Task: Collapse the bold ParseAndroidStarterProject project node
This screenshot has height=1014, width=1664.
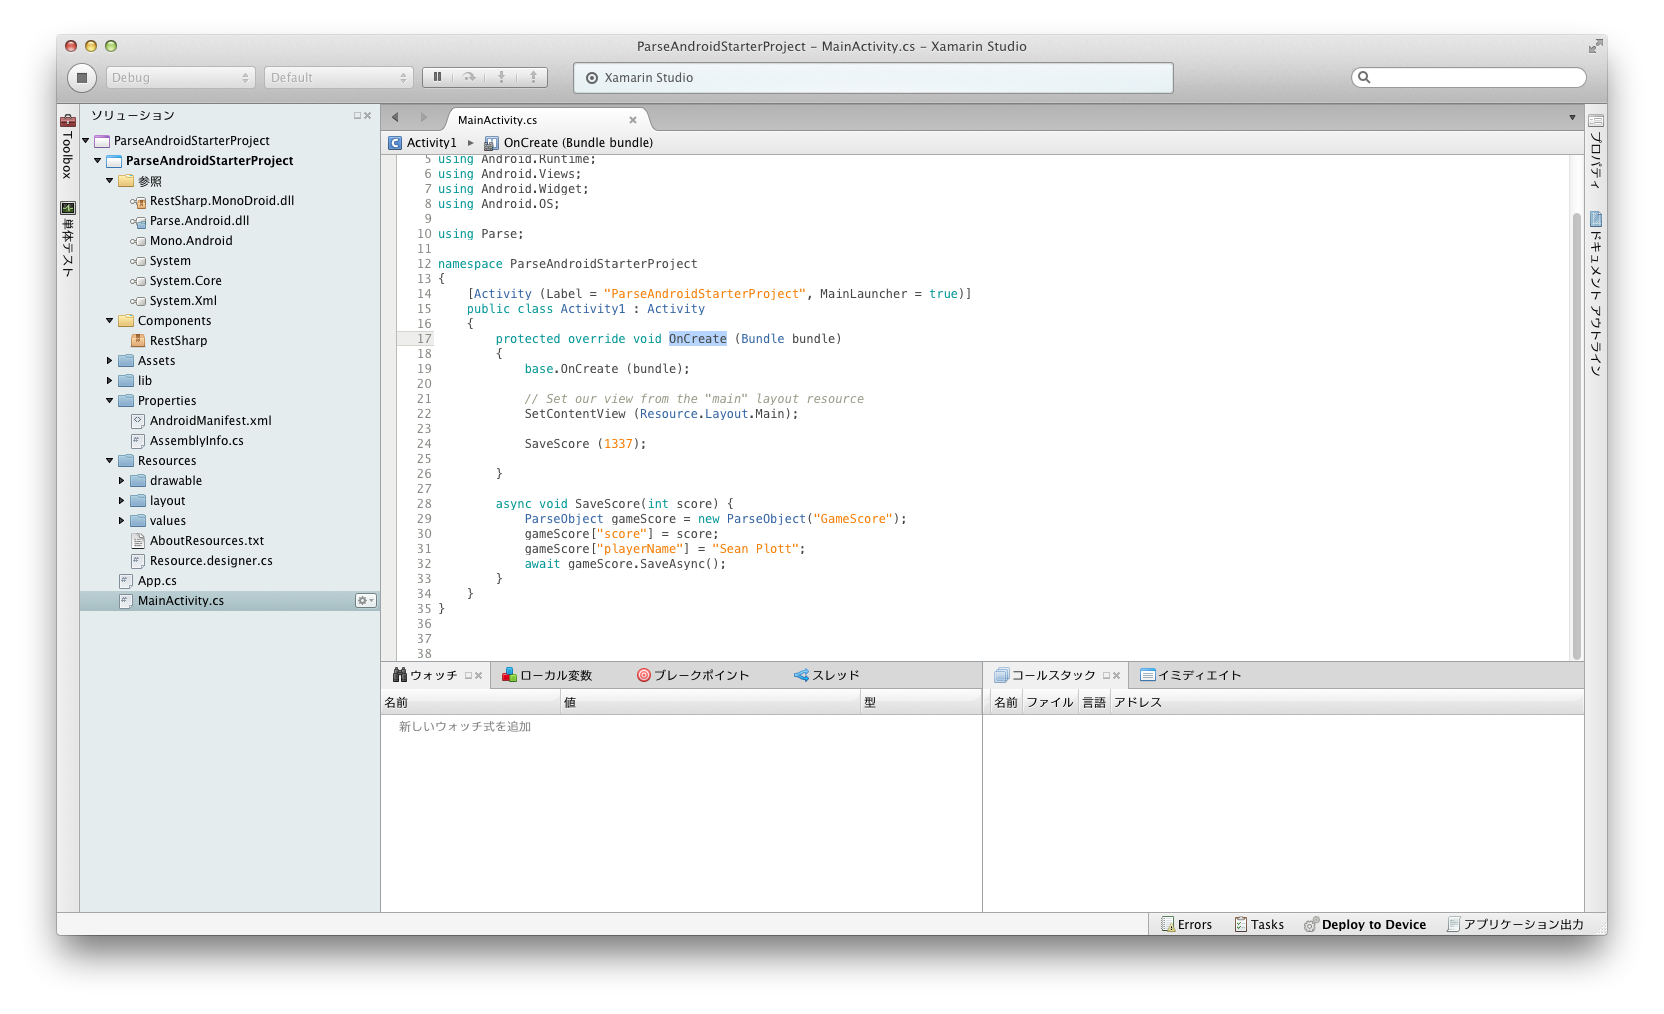Action: [x=98, y=161]
